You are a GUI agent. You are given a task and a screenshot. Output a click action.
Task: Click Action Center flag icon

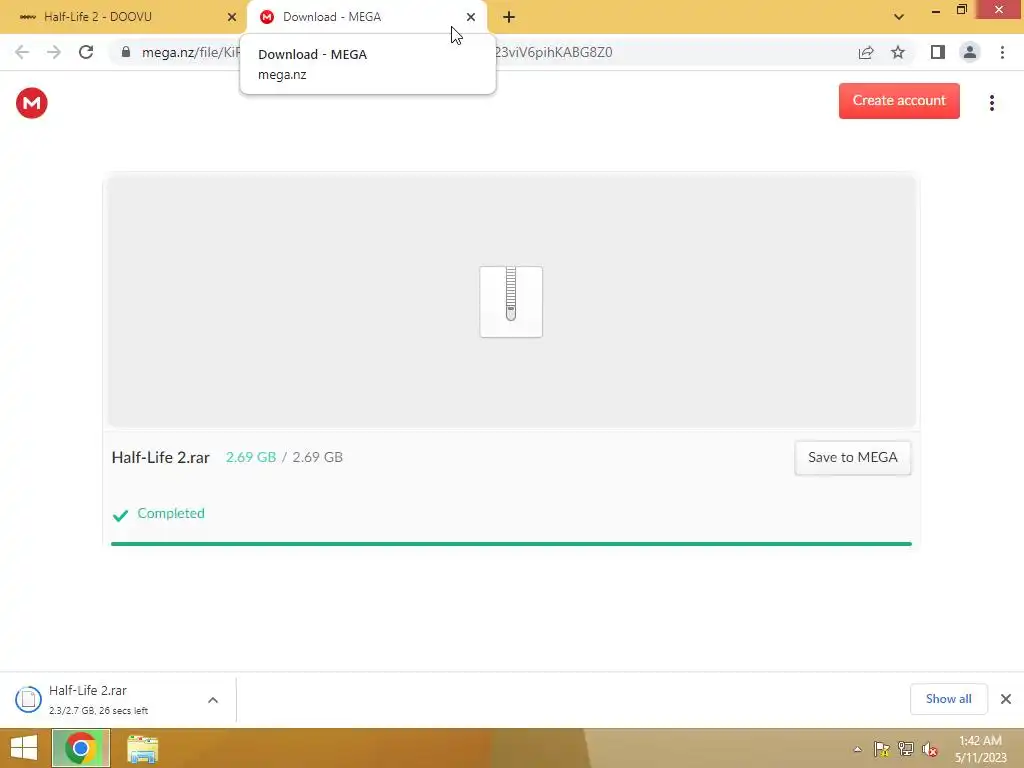point(881,749)
